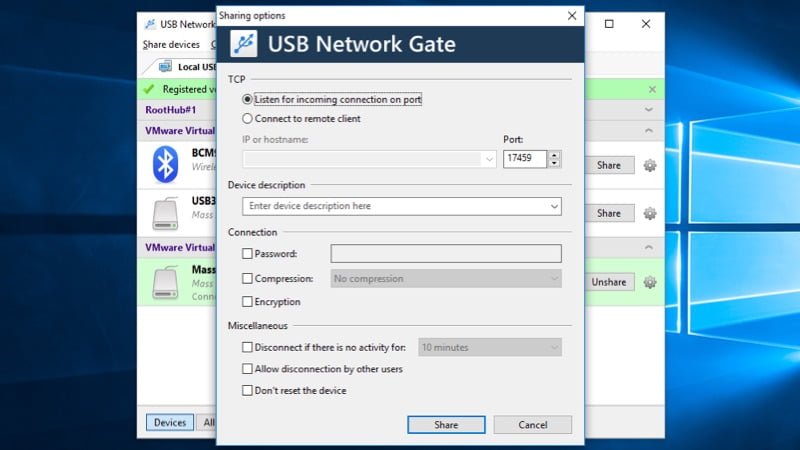Share the Bluetooth device

coord(609,165)
